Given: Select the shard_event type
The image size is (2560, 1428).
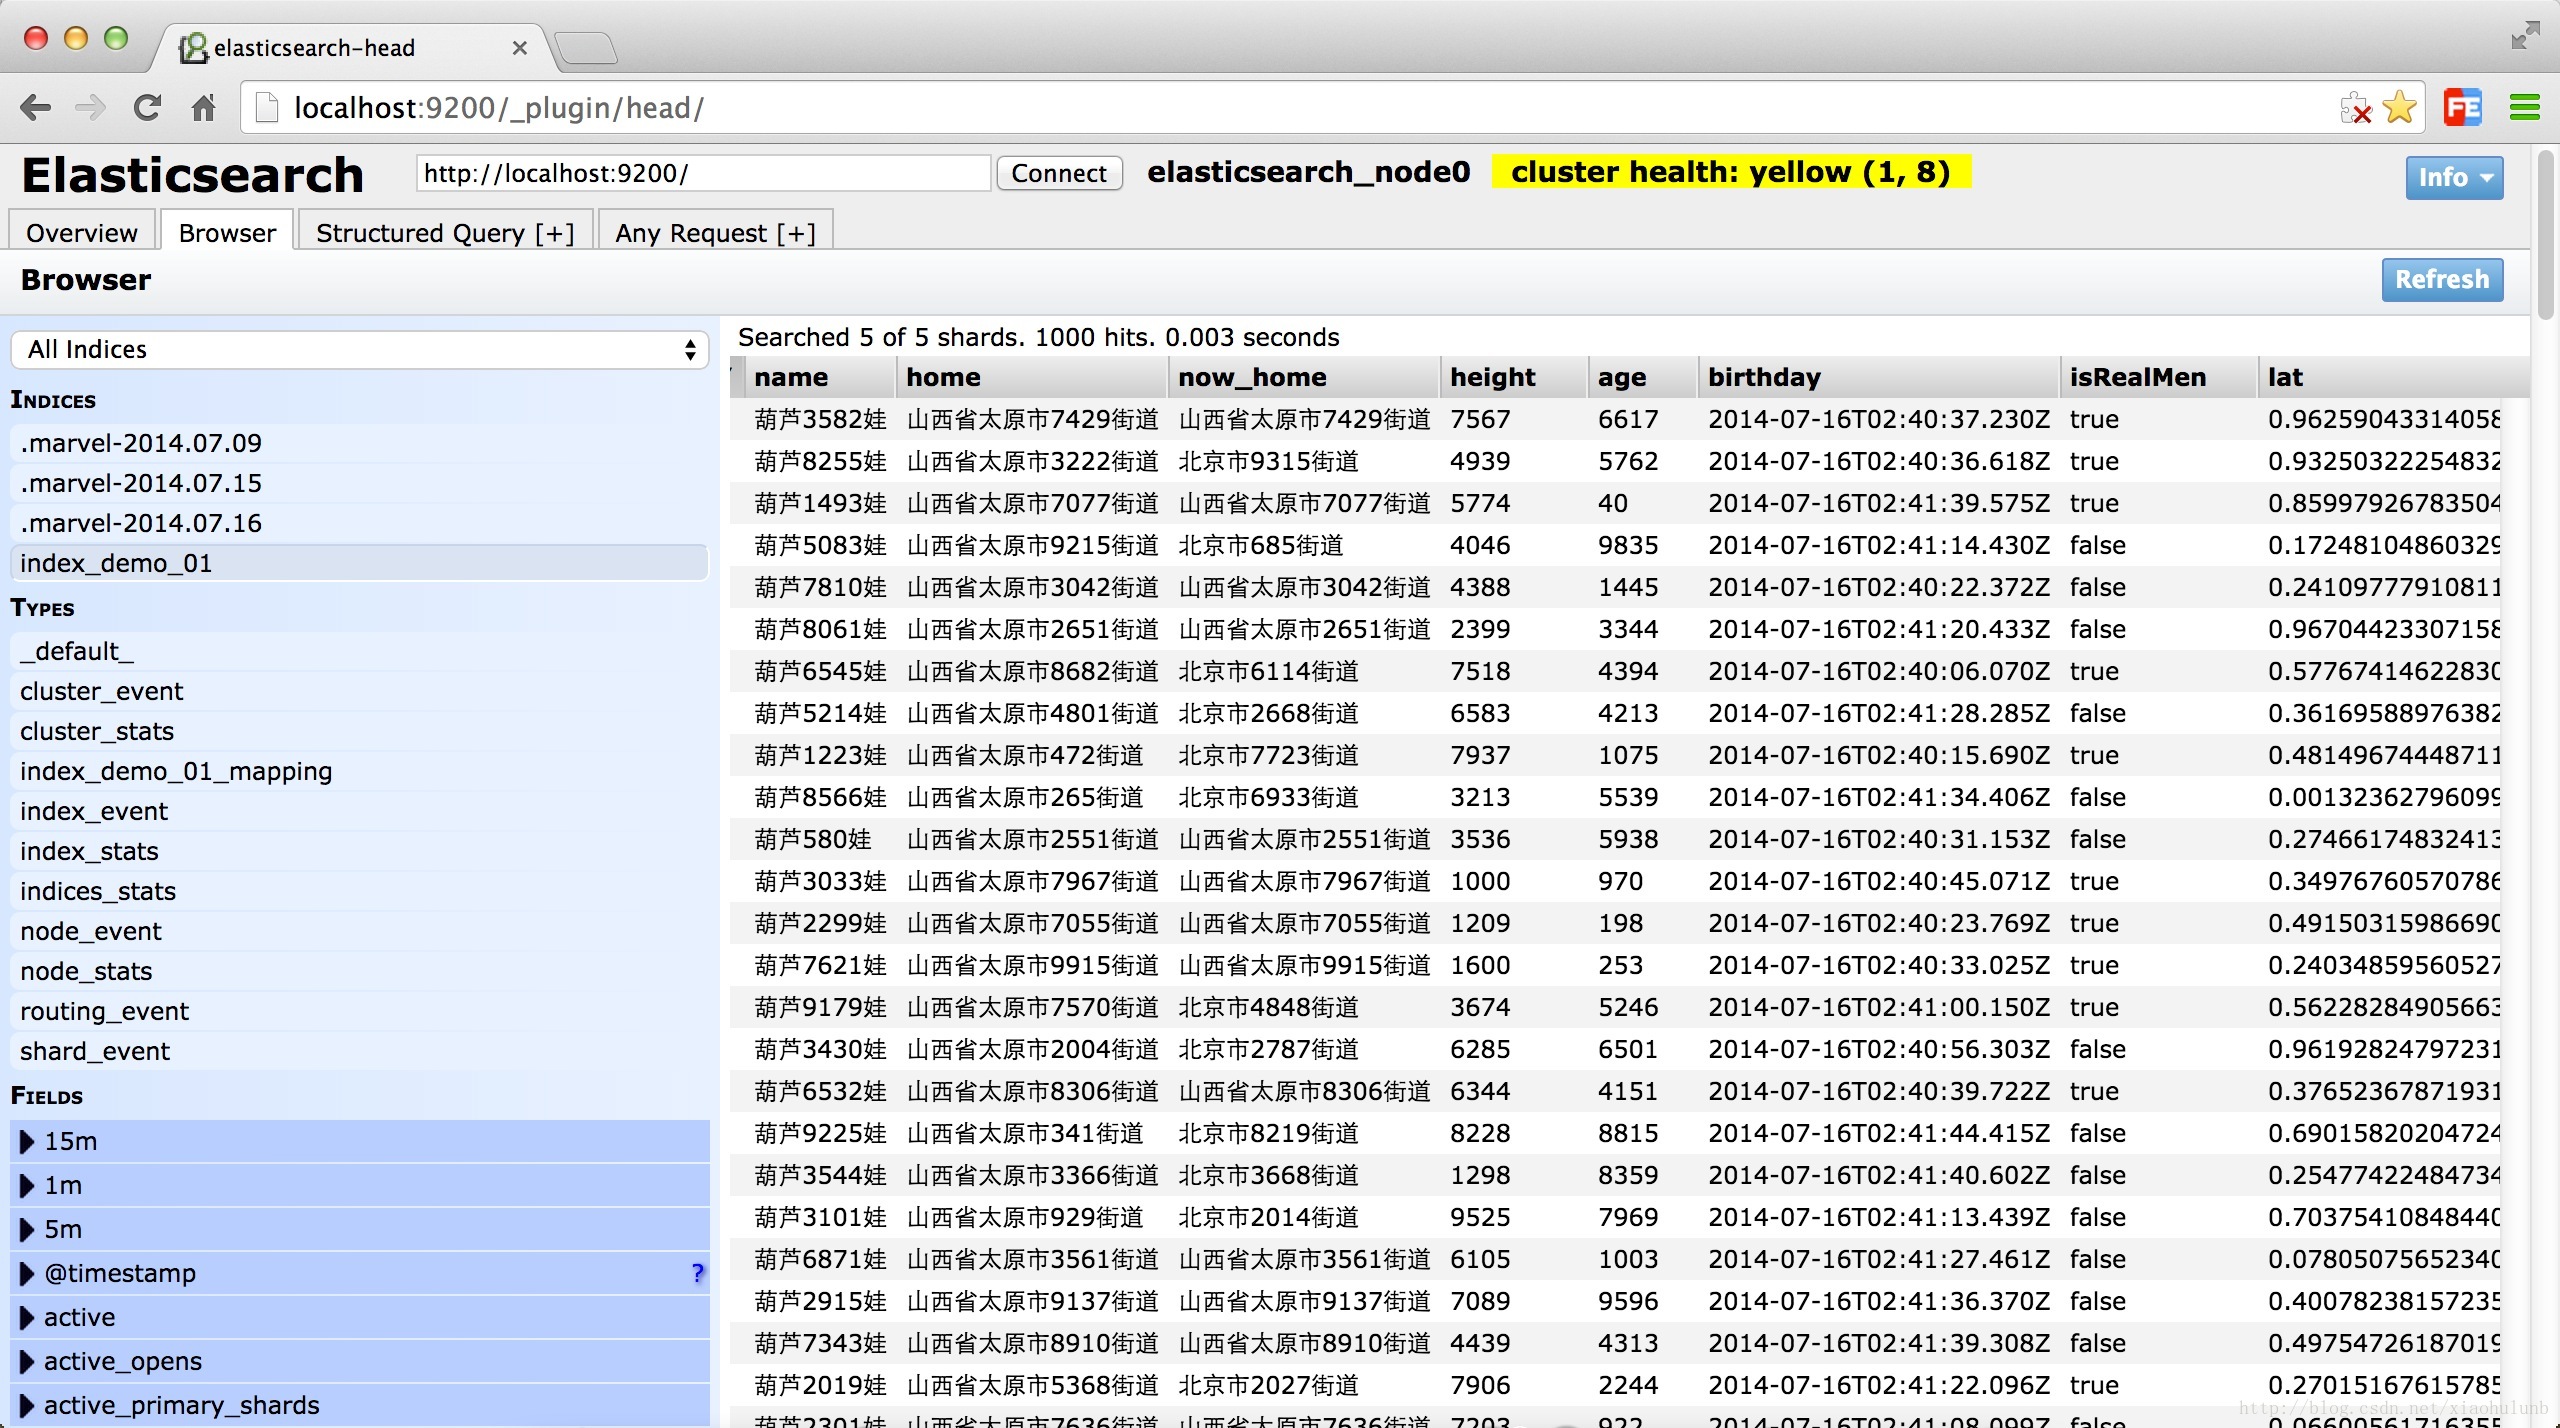Looking at the screenshot, I should (360, 1051).
